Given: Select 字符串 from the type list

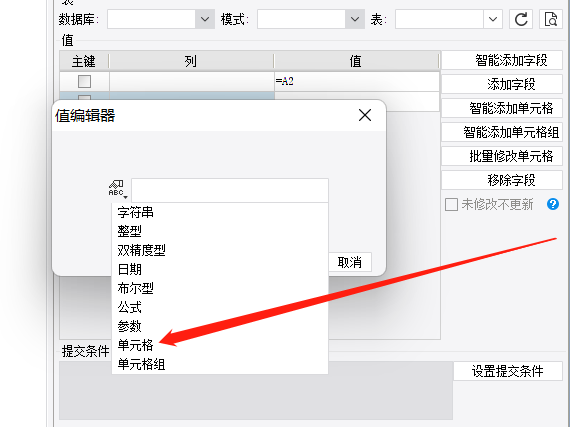Looking at the screenshot, I should pyautogui.click(x=220, y=212).
